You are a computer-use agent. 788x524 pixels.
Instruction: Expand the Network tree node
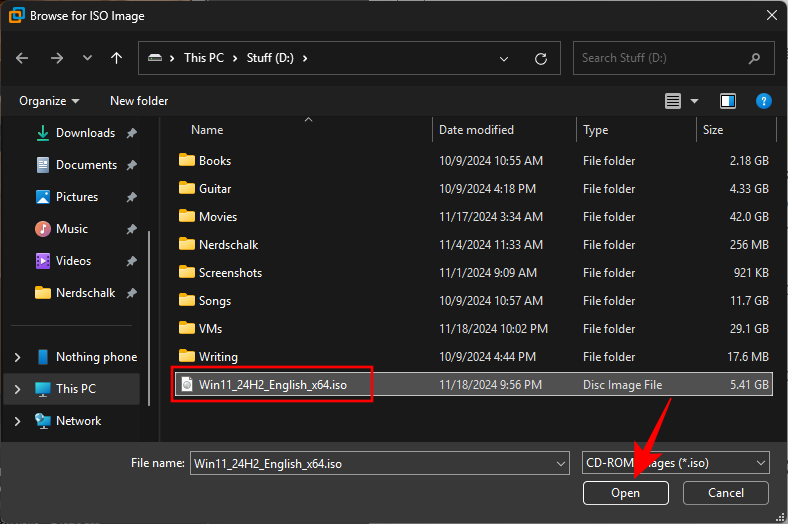[x=17, y=421]
